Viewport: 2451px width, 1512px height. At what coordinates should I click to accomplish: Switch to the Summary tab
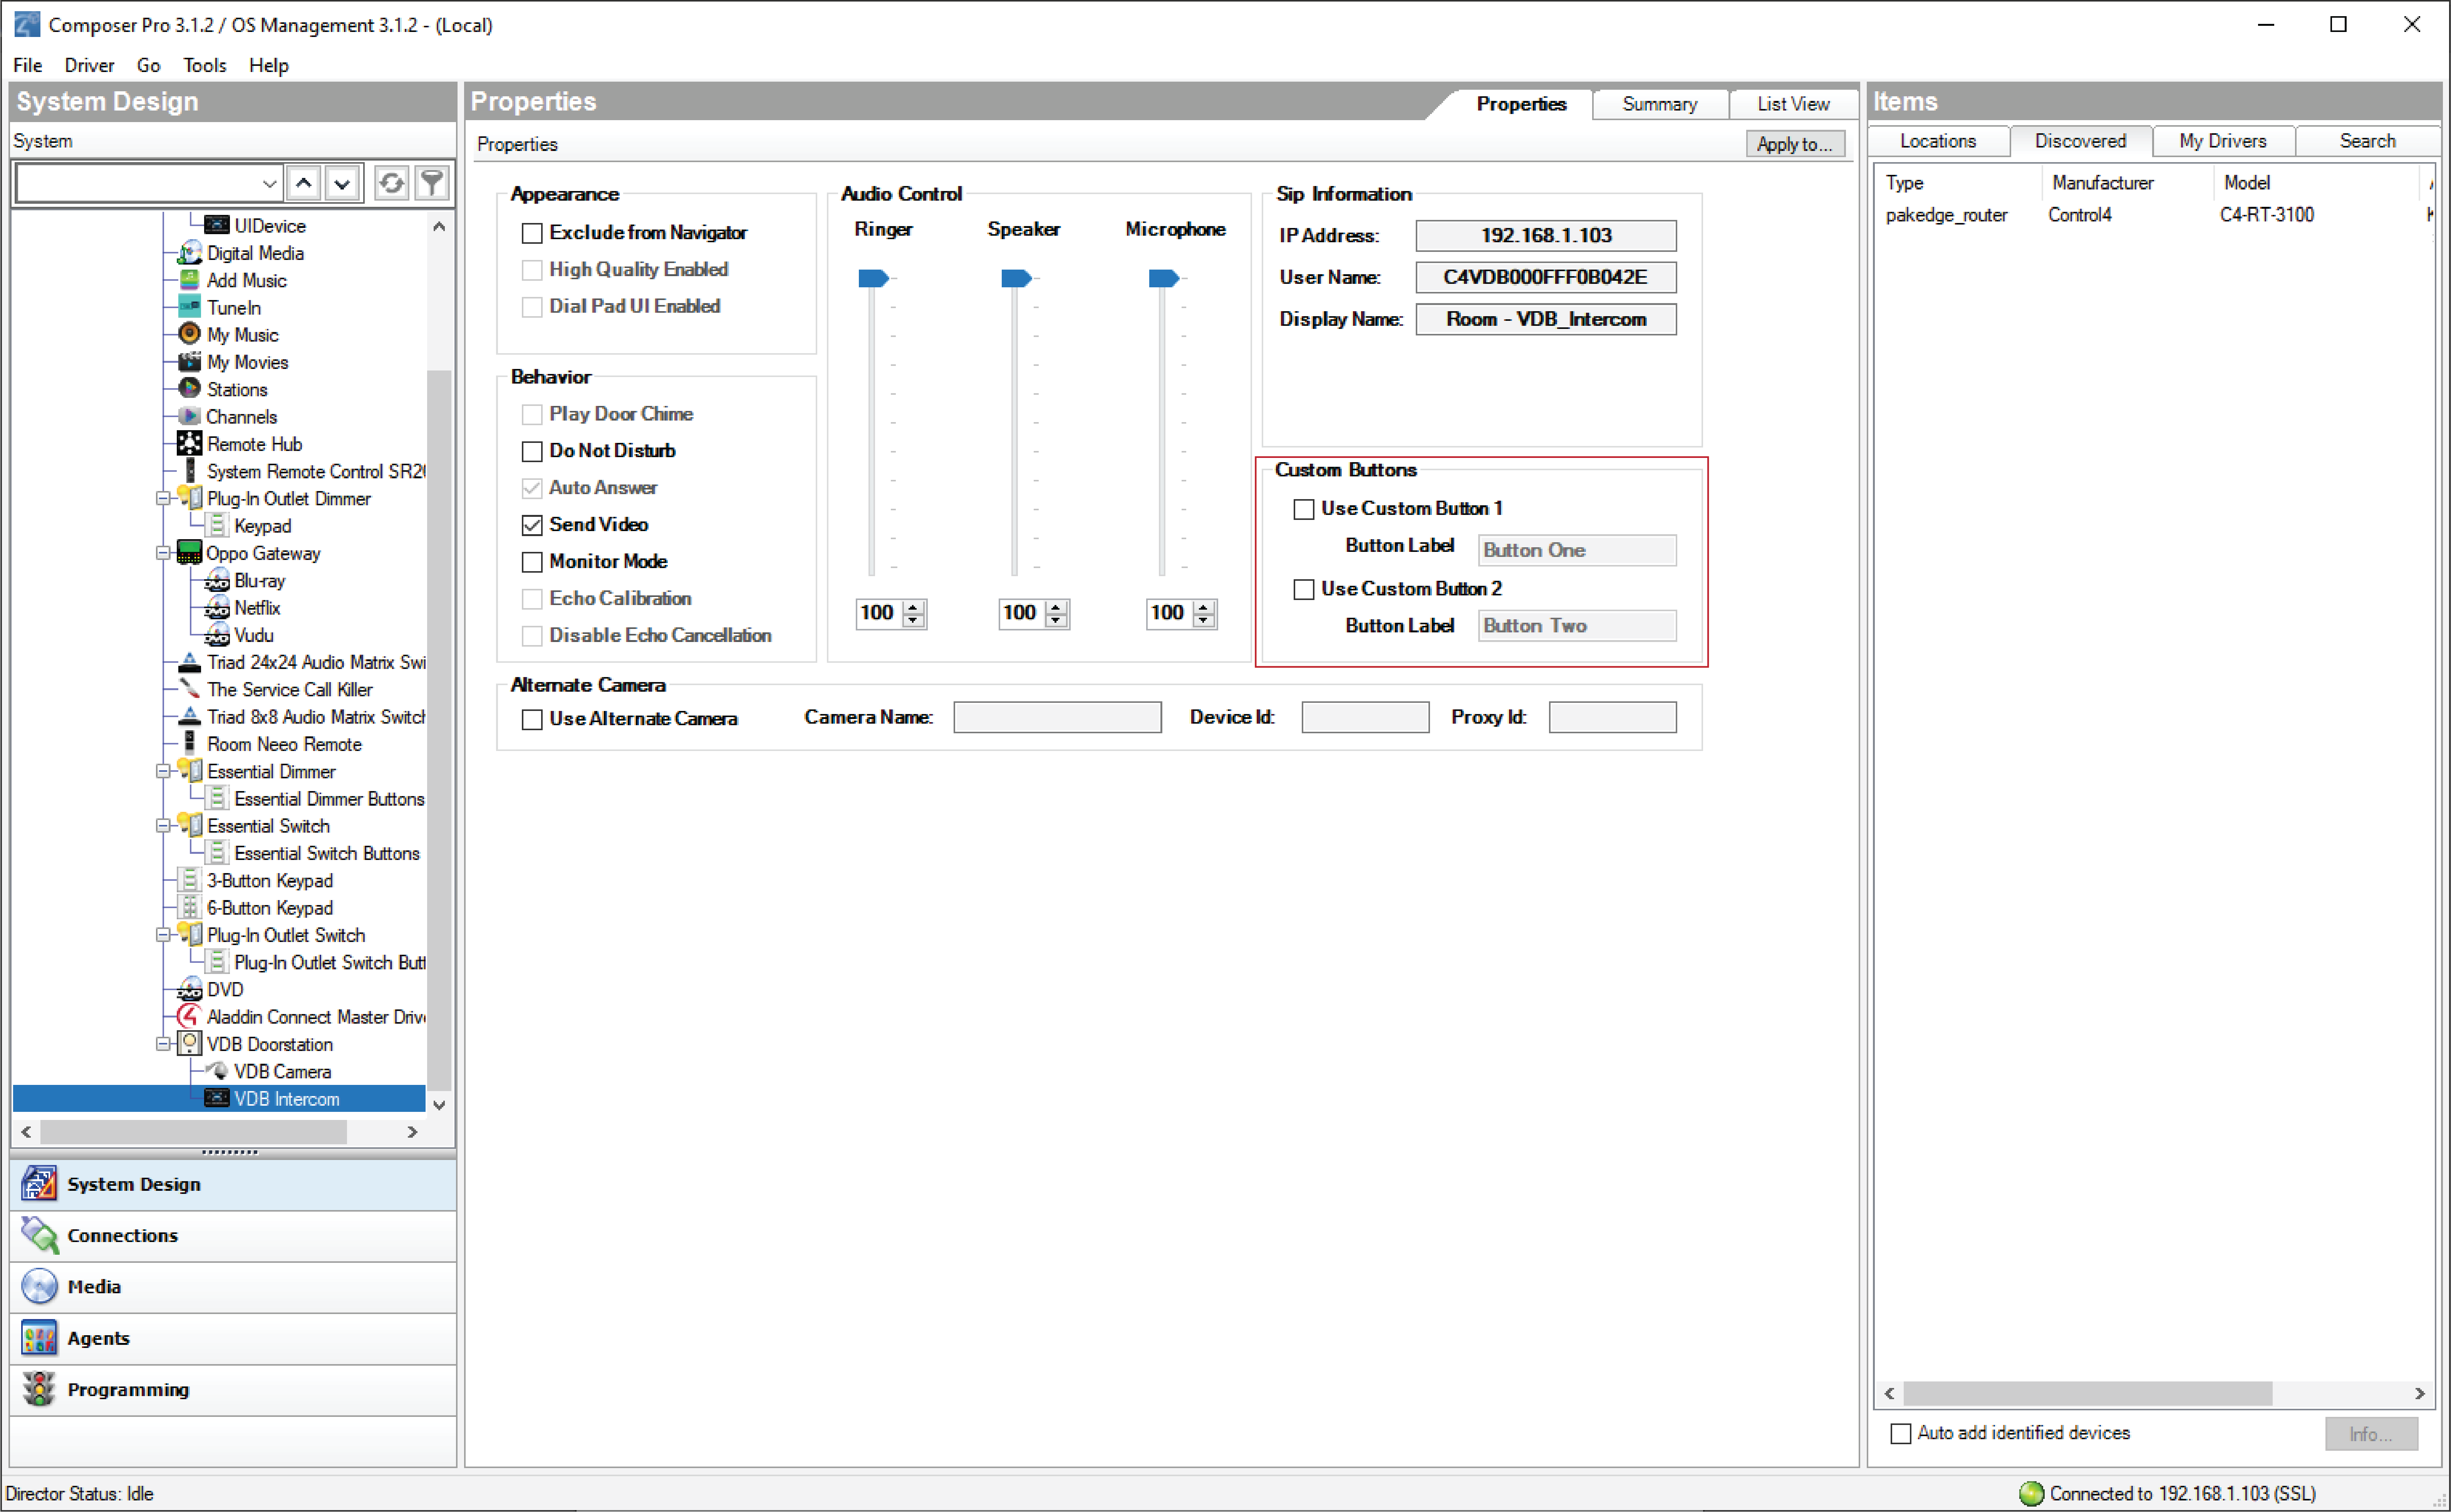point(1659,104)
